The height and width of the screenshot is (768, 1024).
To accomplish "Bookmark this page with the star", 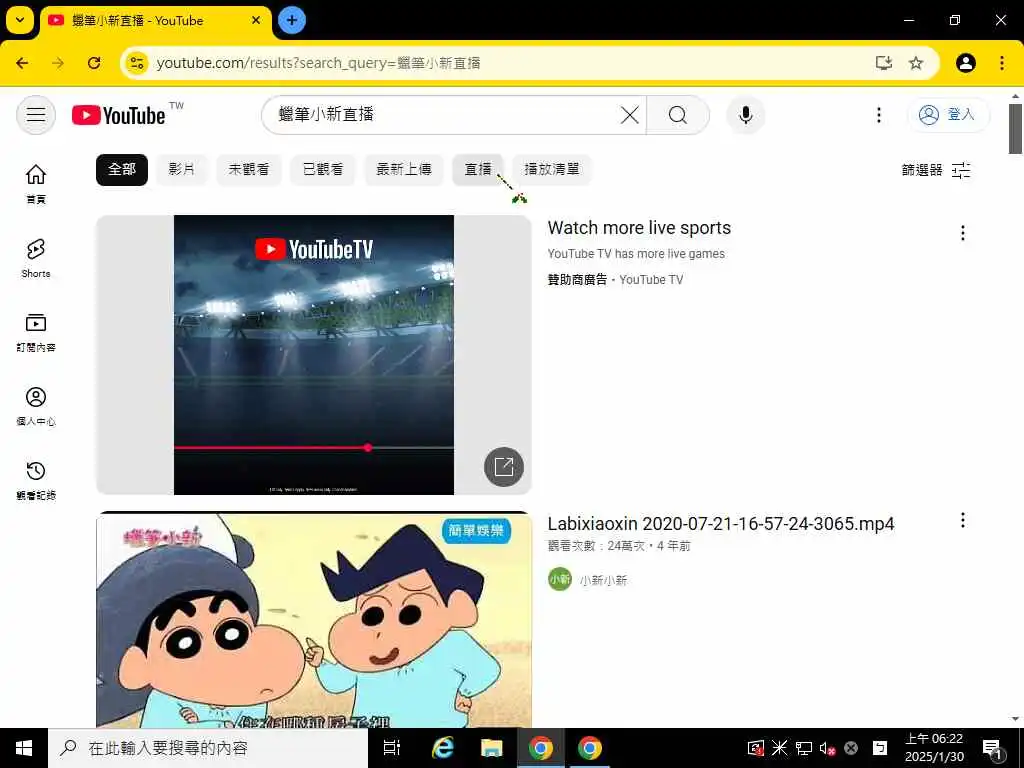I will point(916,63).
